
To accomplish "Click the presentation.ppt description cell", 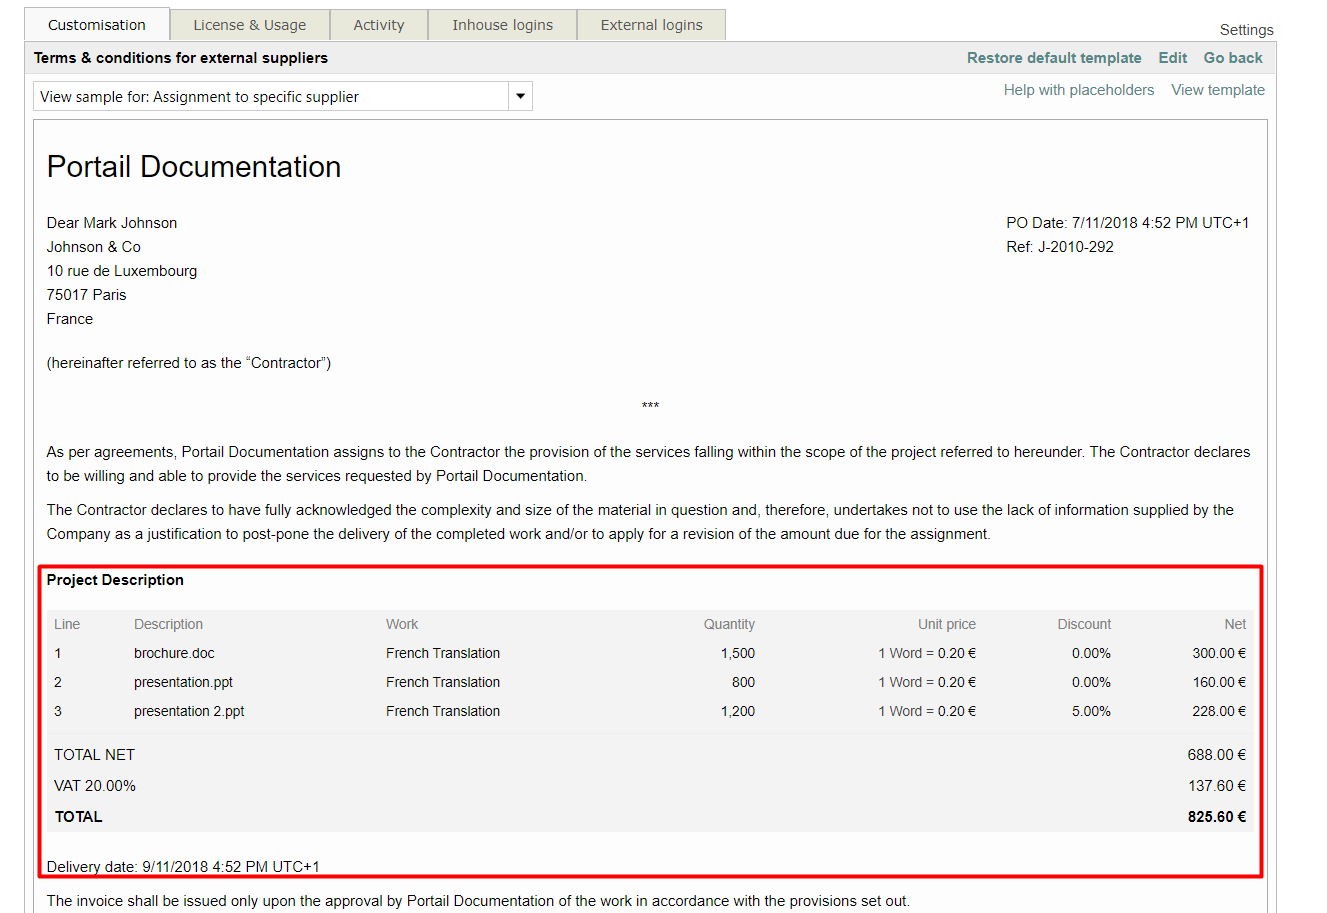I will (183, 682).
